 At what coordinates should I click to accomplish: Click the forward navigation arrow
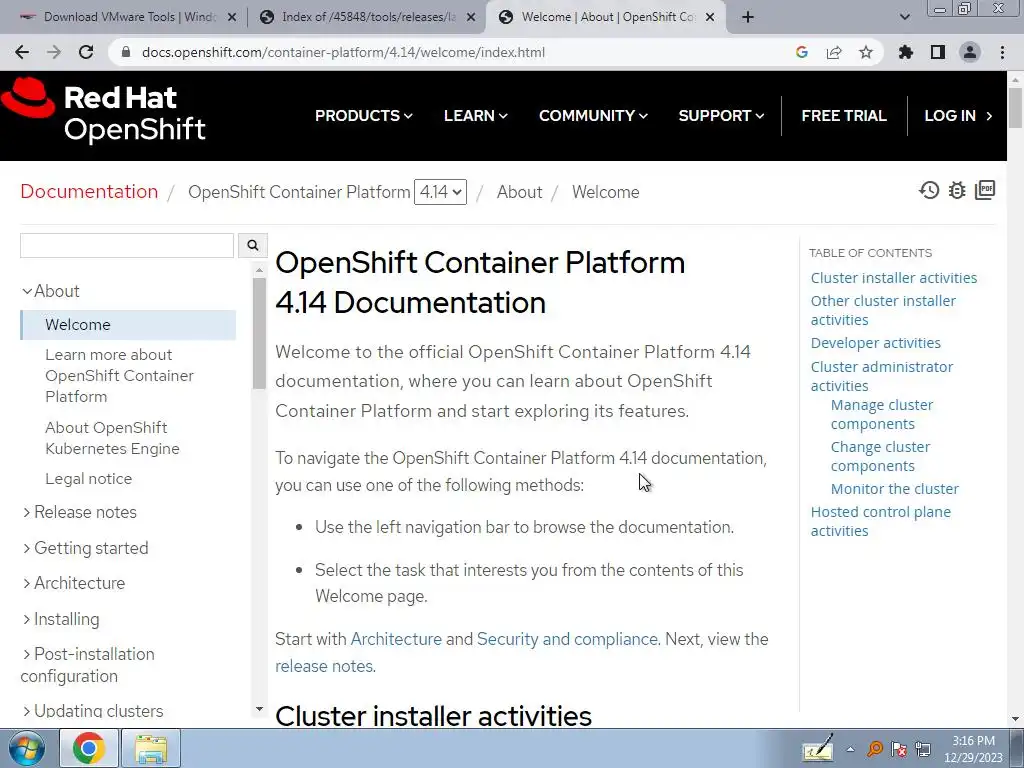coord(54,52)
